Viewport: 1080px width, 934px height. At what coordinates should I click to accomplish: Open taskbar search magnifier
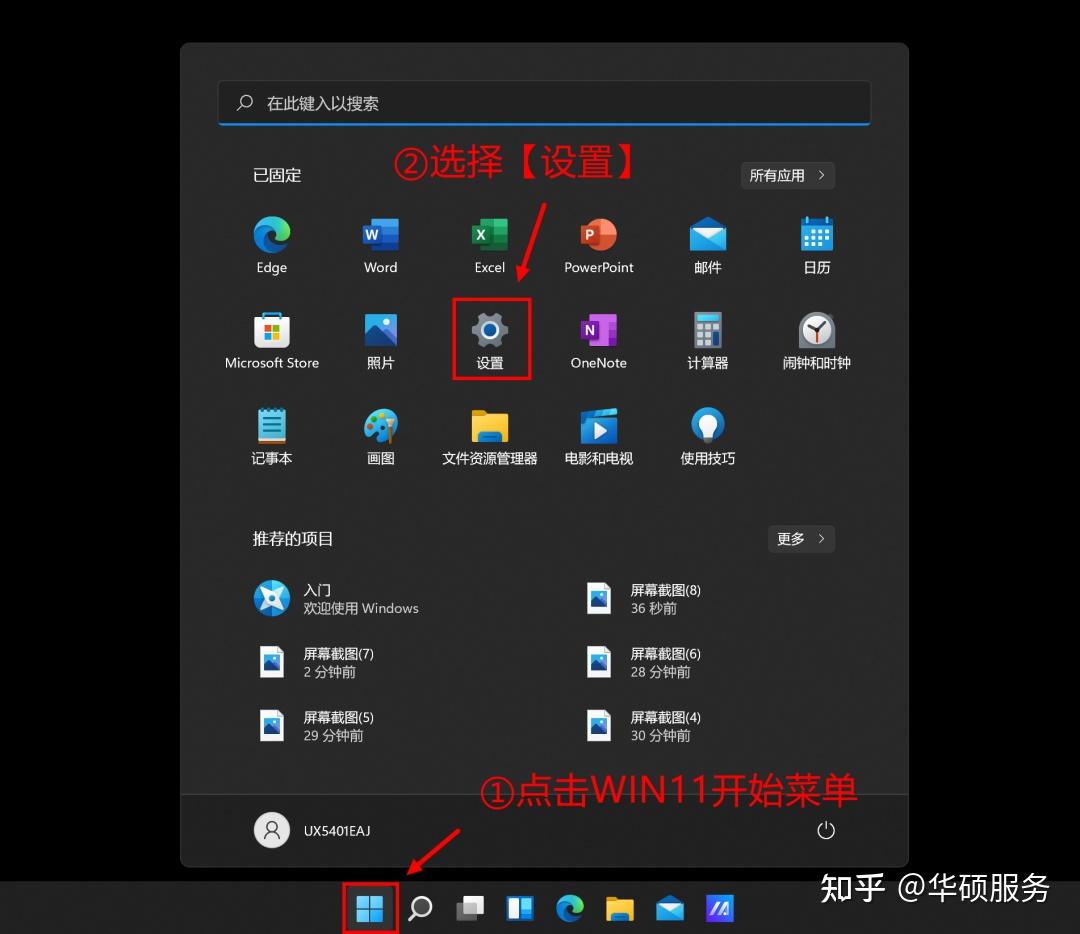pos(420,909)
